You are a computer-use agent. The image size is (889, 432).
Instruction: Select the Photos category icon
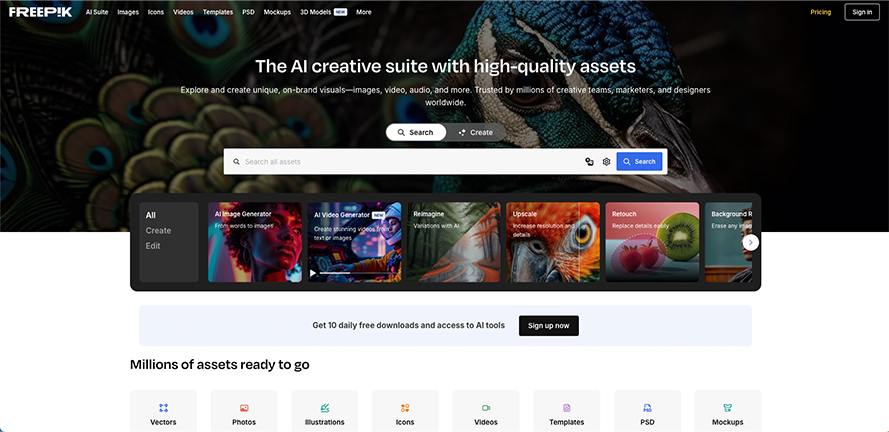coord(244,408)
